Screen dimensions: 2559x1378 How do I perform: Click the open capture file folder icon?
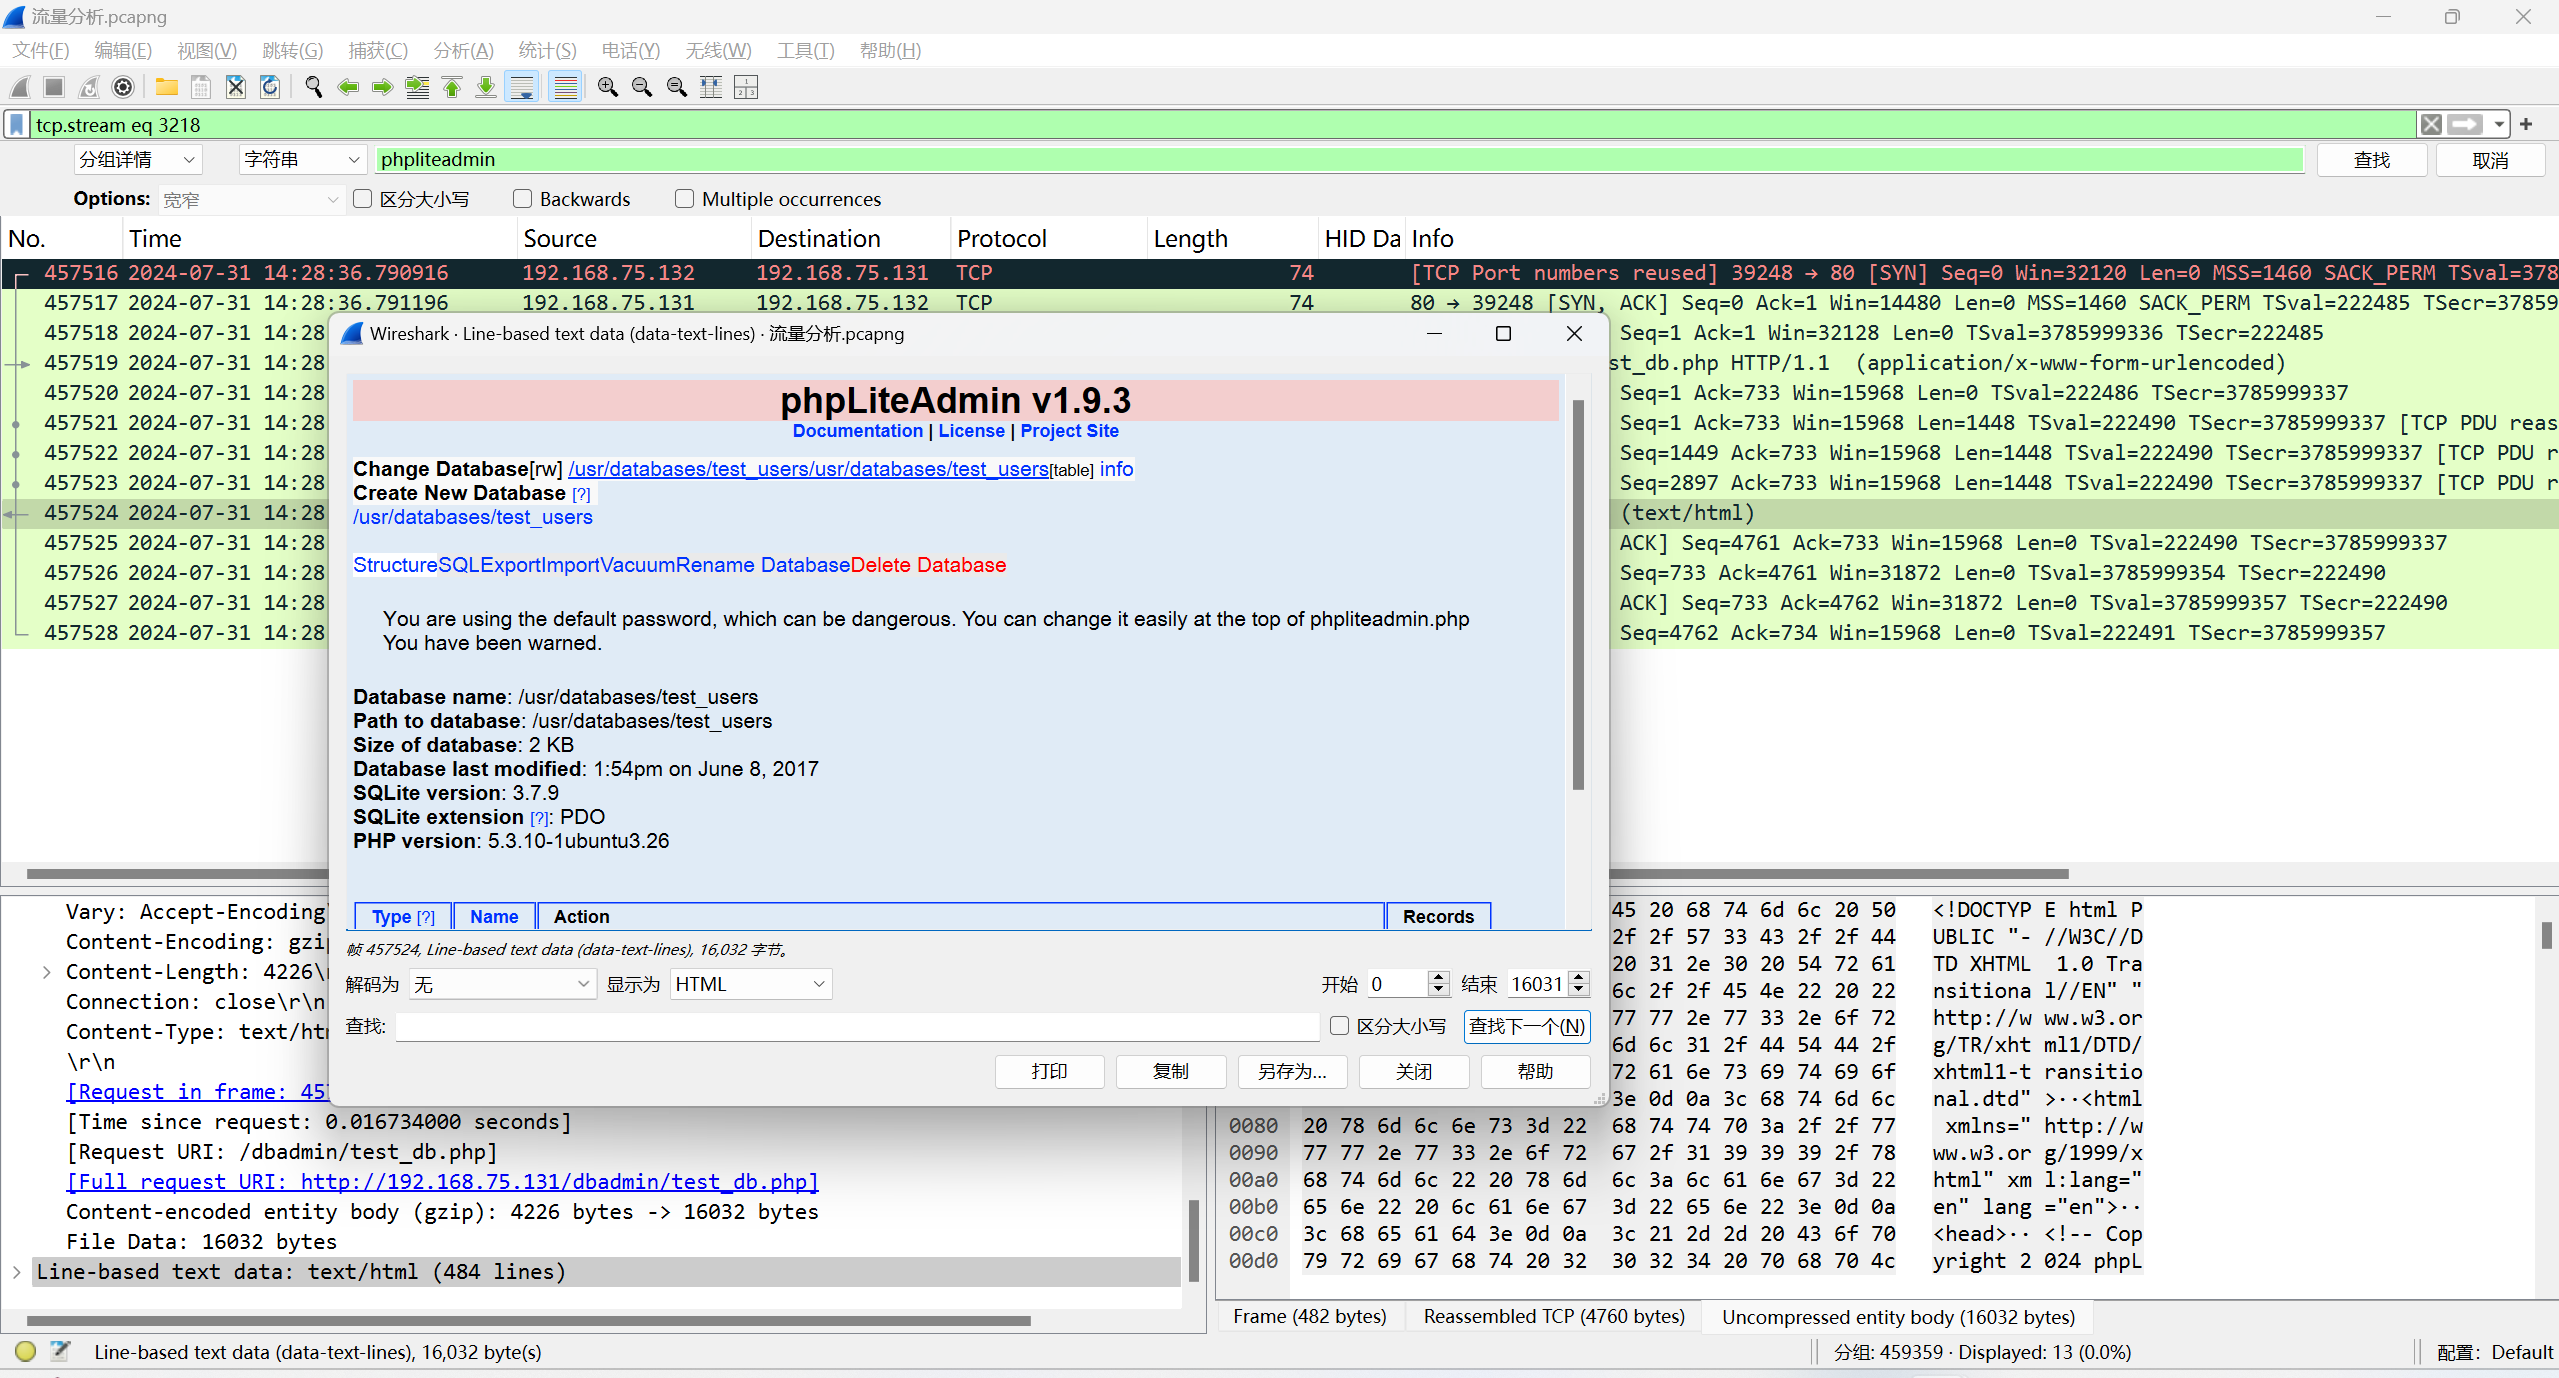tap(166, 88)
